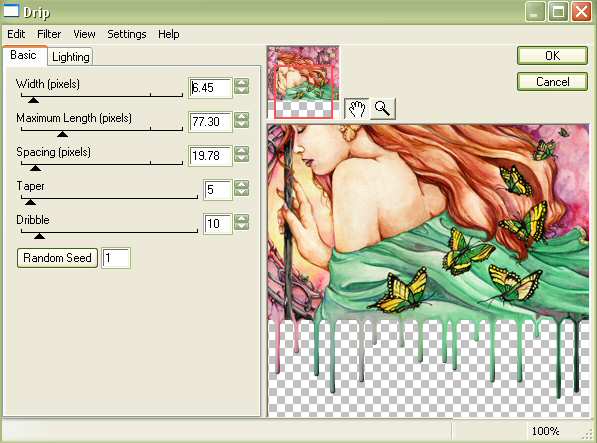
Task: Click the Drip window title icon
Action: pos(11,10)
